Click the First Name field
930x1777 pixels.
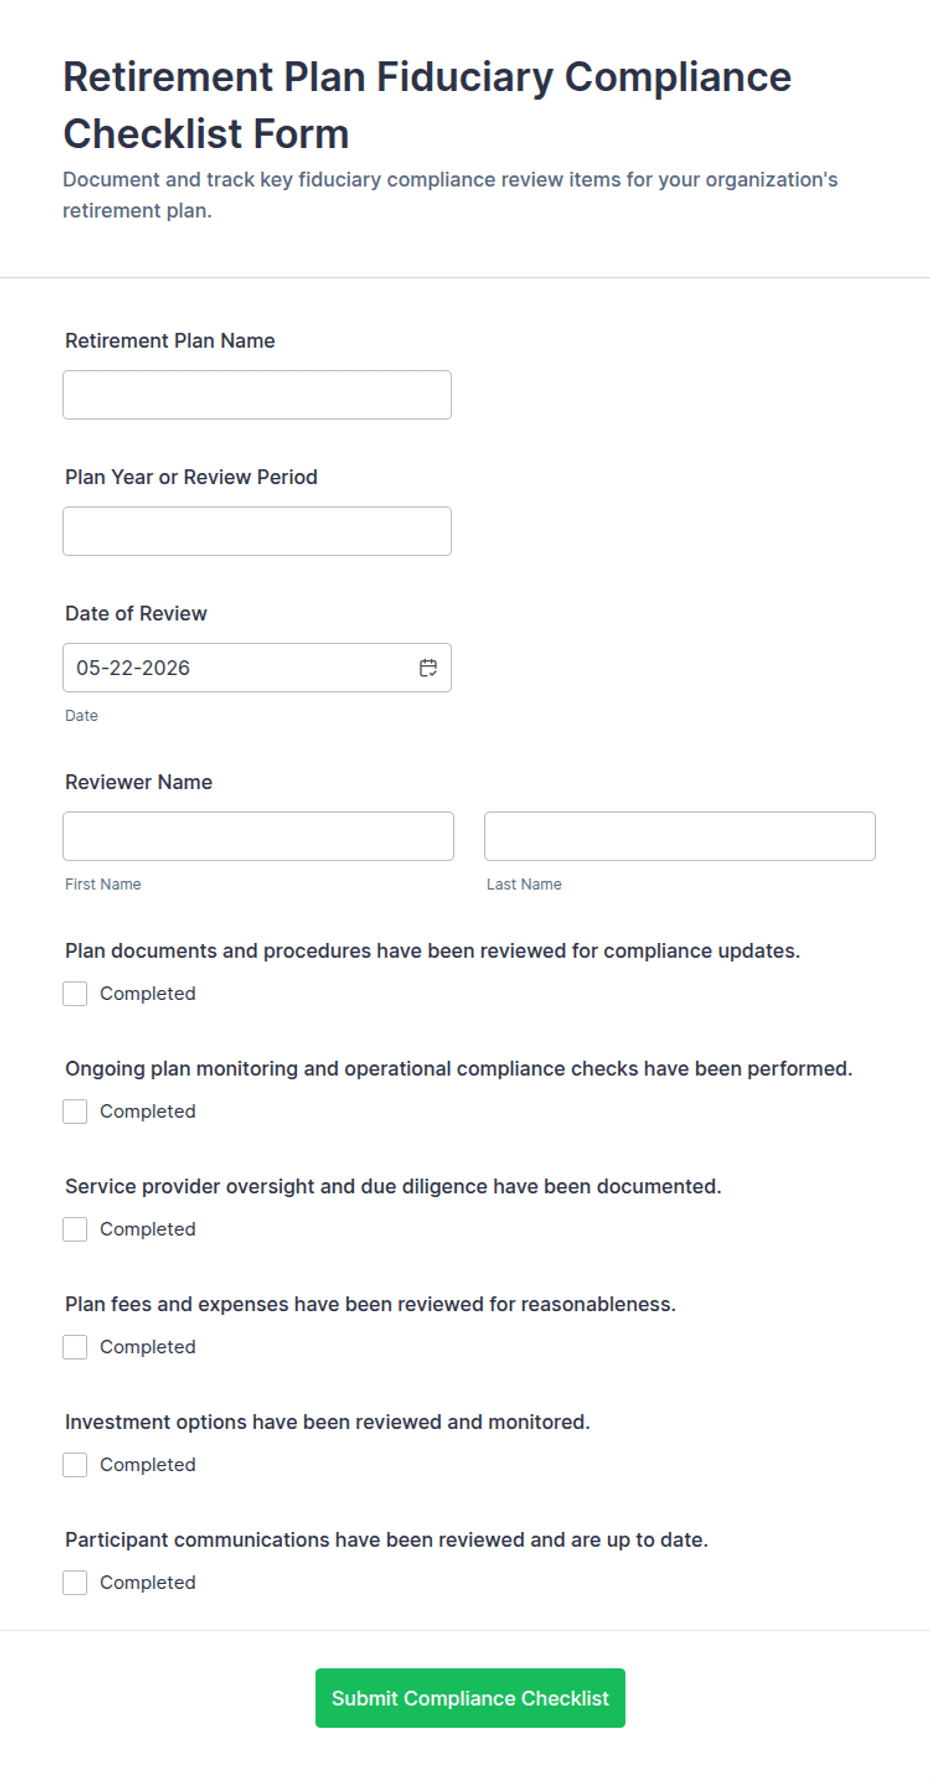coord(258,836)
